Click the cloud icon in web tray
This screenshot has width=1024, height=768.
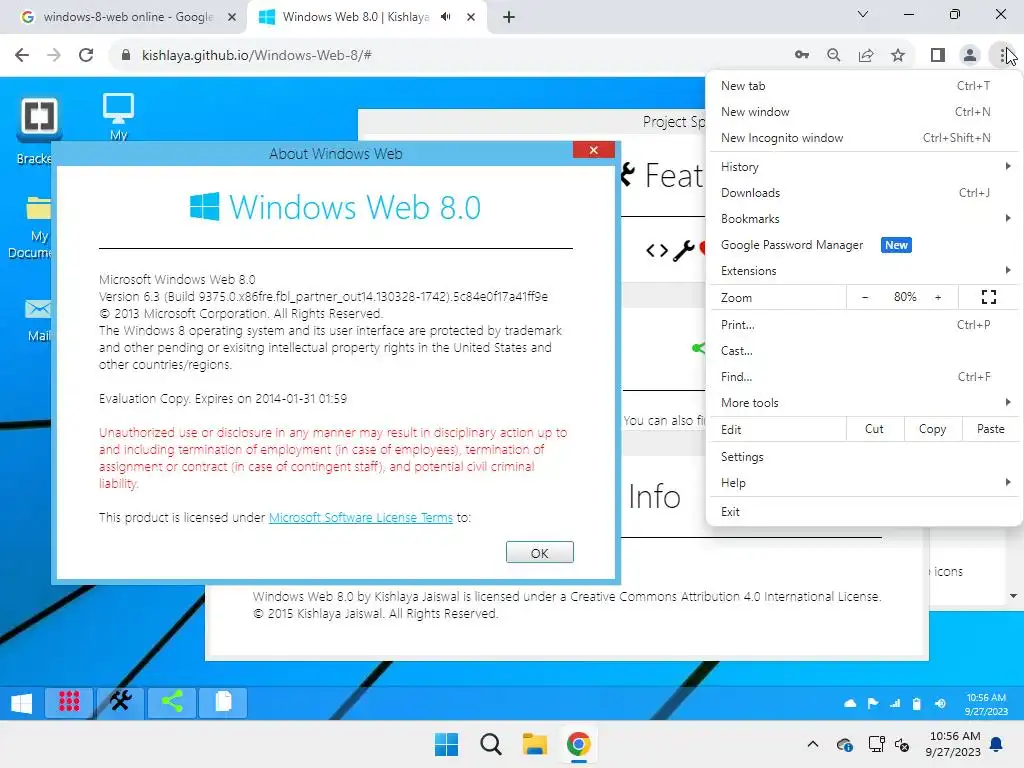tap(850, 703)
